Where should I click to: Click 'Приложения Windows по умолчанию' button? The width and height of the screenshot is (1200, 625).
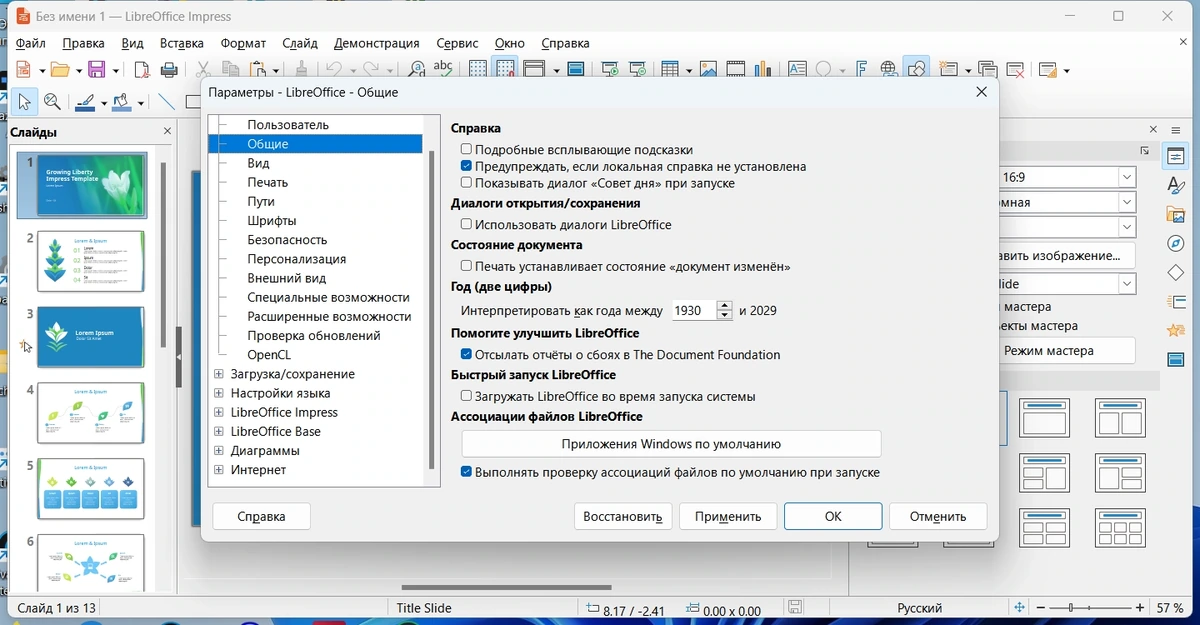671,444
